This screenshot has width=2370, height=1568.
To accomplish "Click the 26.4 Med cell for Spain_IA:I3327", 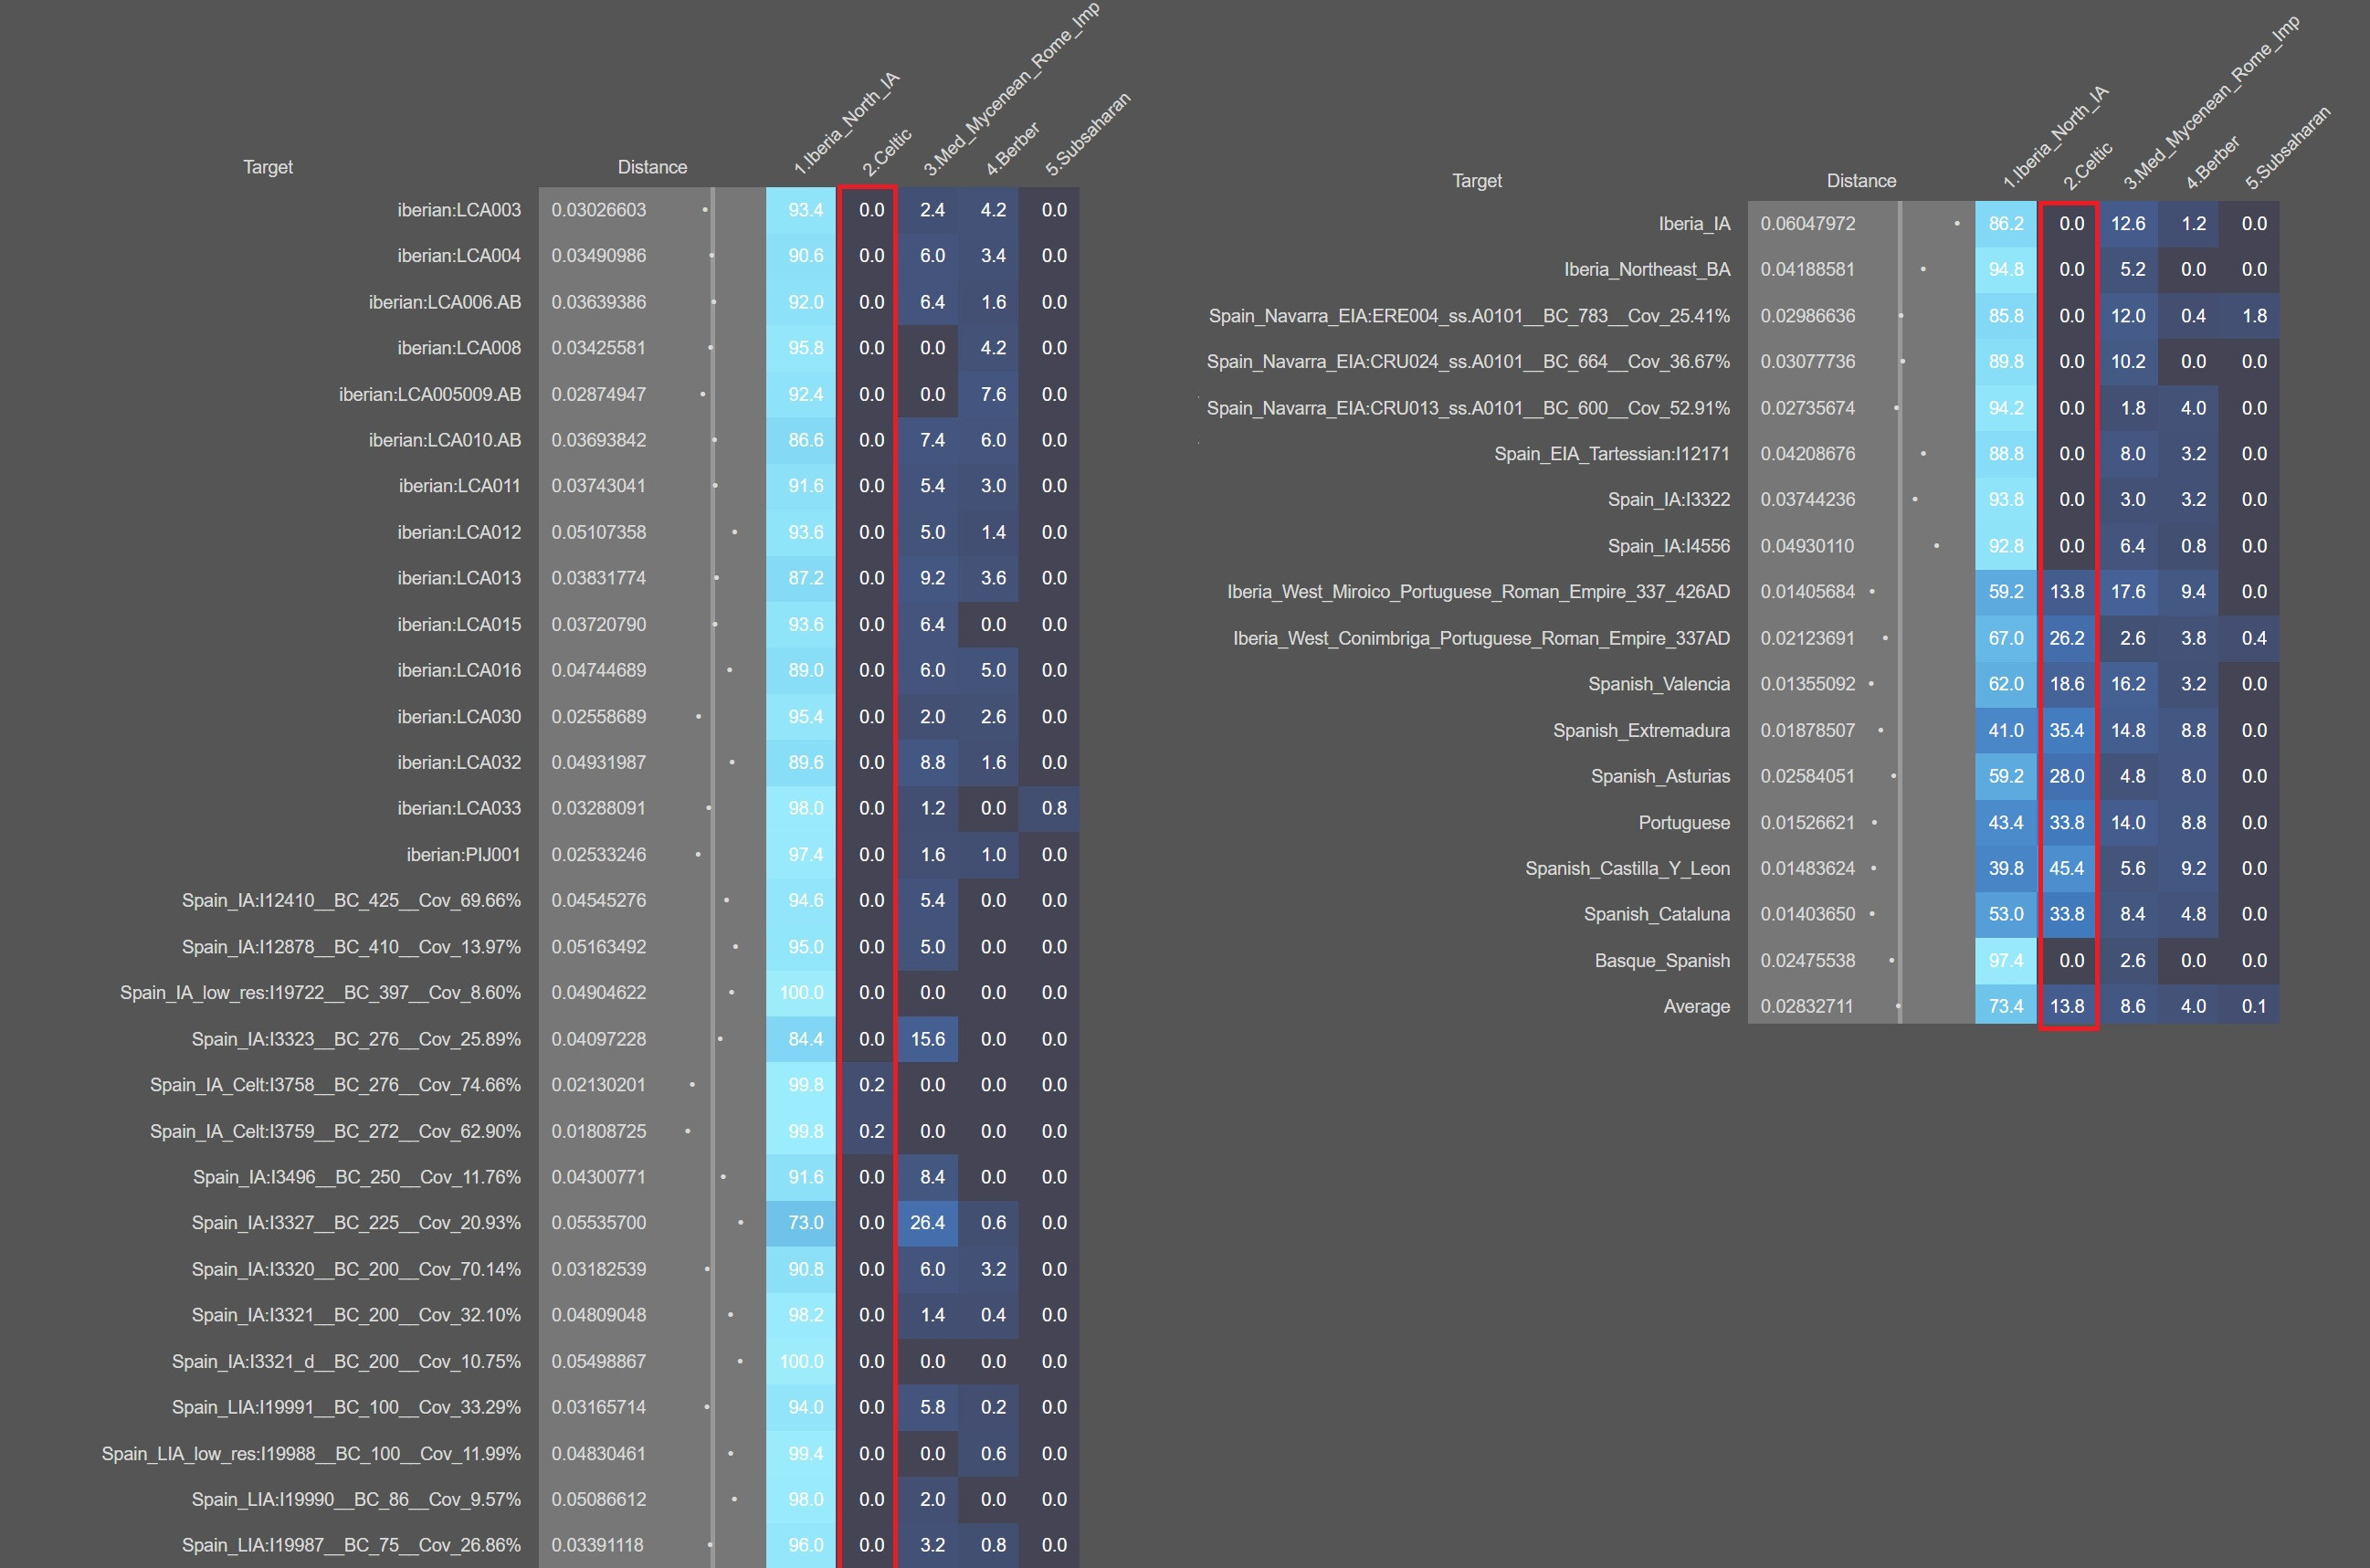I will click(x=927, y=1222).
